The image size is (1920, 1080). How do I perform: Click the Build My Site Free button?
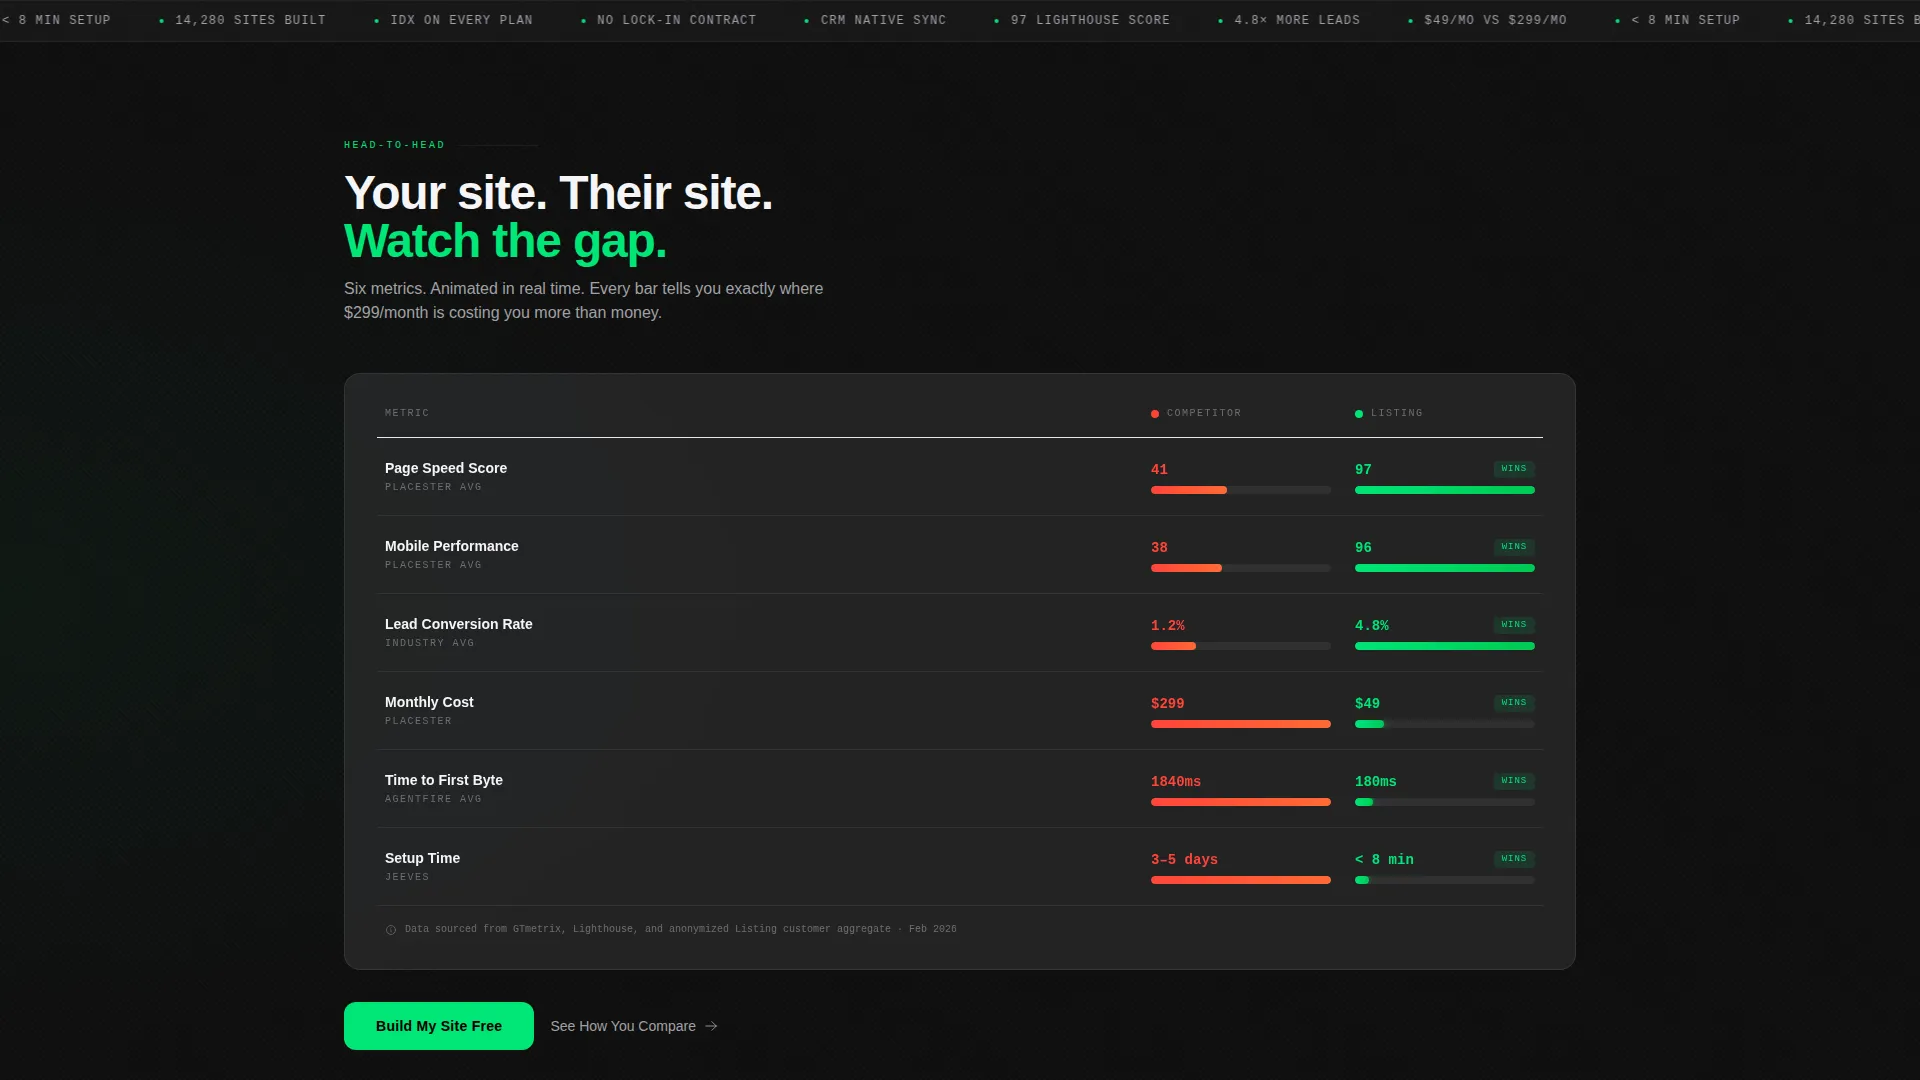point(438,1026)
